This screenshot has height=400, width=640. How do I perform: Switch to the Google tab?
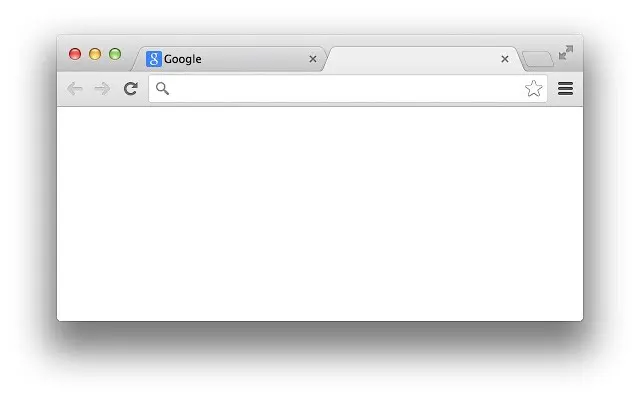click(x=229, y=59)
